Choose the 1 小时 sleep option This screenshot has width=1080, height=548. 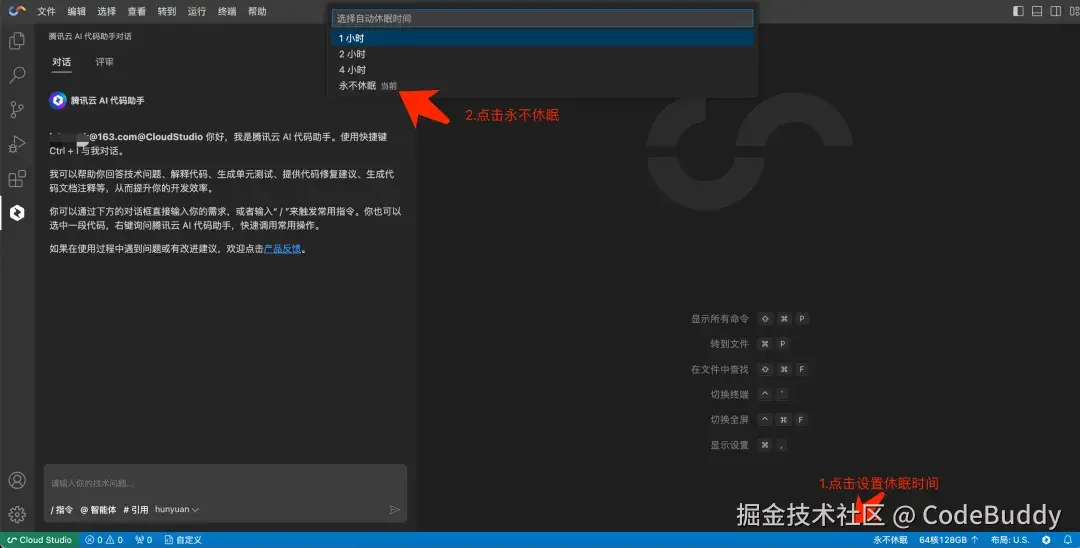(x=542, y=38)
